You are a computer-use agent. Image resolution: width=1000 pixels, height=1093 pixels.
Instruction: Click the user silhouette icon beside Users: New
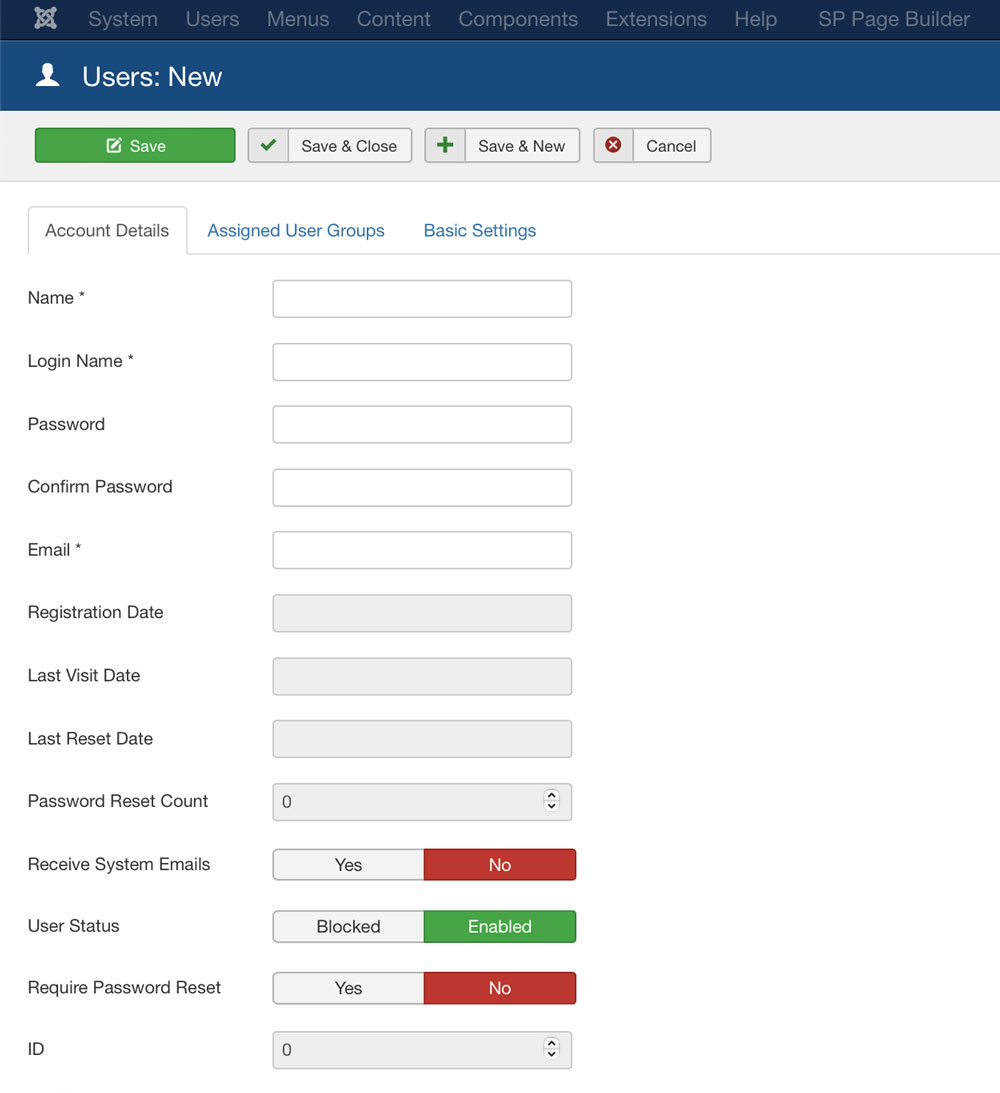tap(47, 75)
